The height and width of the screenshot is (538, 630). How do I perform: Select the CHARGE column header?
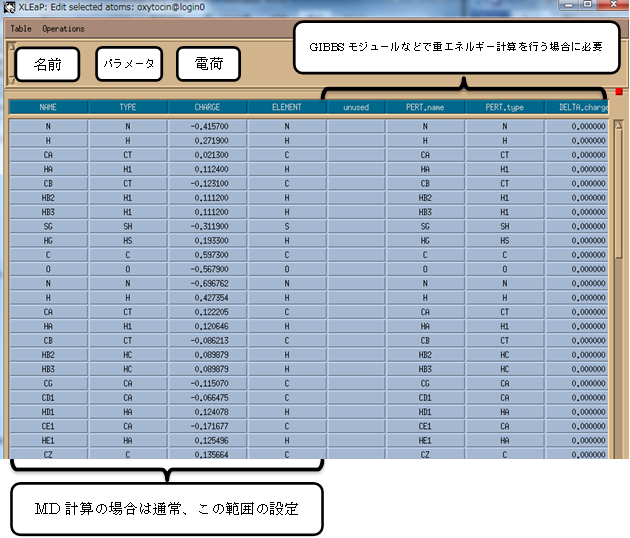(x=207, y=106)
